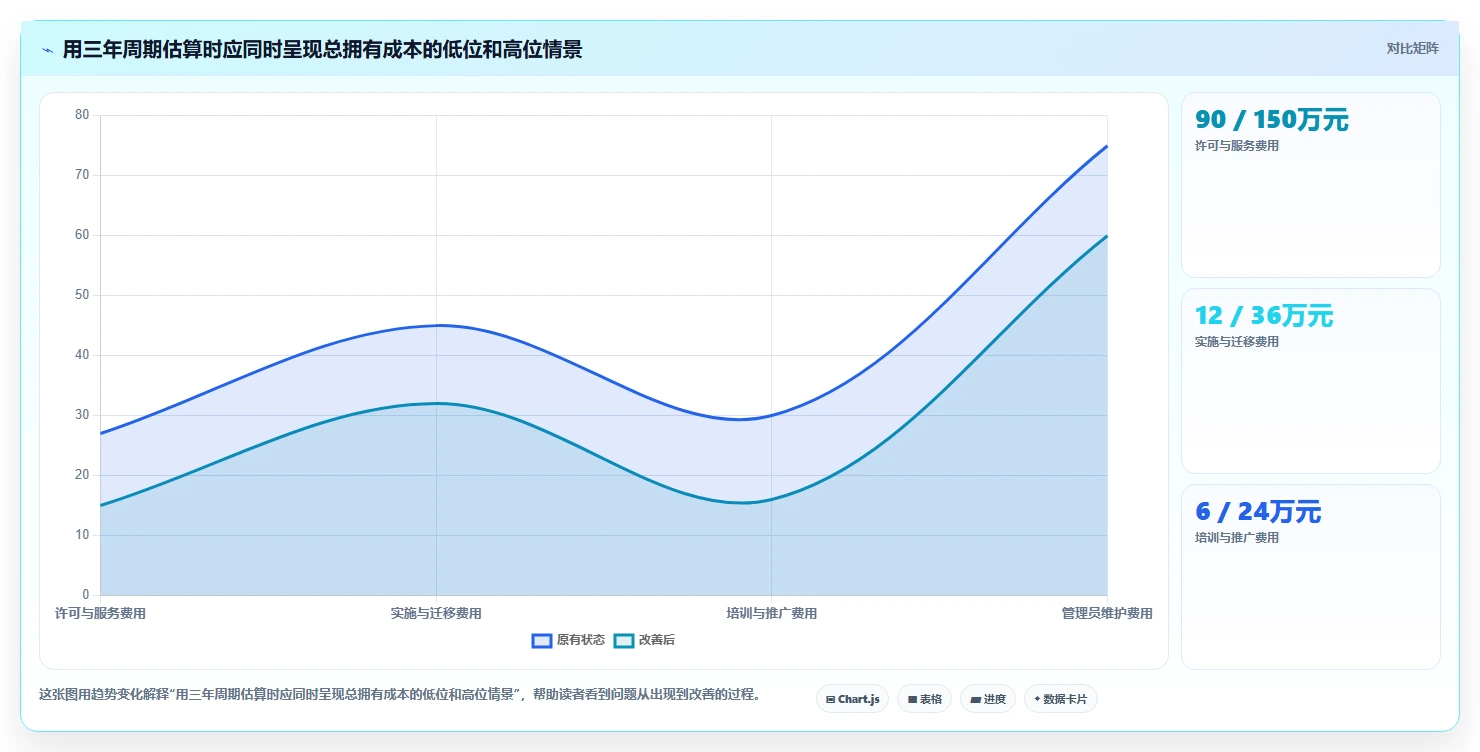1480x752 pixels.
Task: Click the y-axis value 80
Action: [82, 115]
